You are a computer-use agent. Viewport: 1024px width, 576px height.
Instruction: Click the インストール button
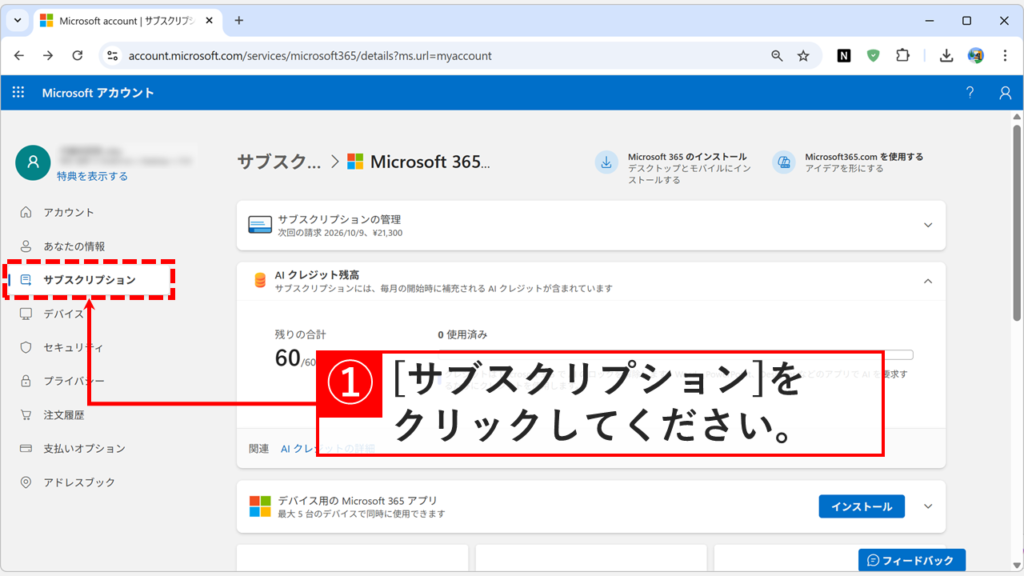point(861,506)
